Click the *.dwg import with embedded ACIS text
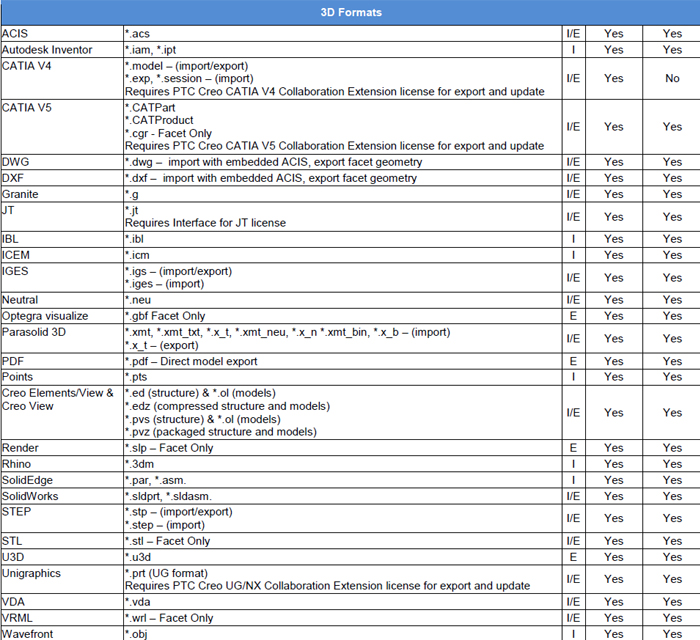This screenshot has width=700, height=640. 273,162
